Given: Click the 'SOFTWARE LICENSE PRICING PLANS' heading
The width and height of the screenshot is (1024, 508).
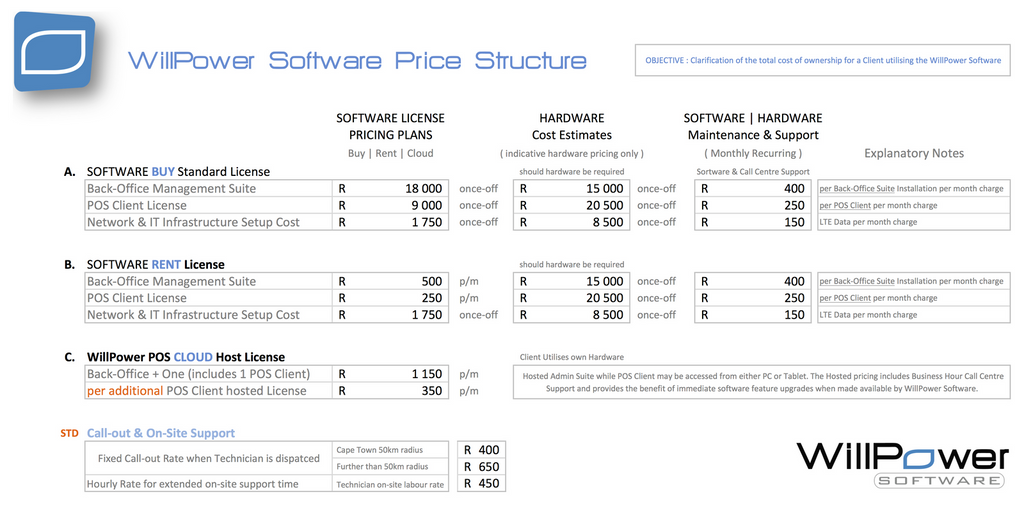Looking at the screenshot, I should click(391, 127).
